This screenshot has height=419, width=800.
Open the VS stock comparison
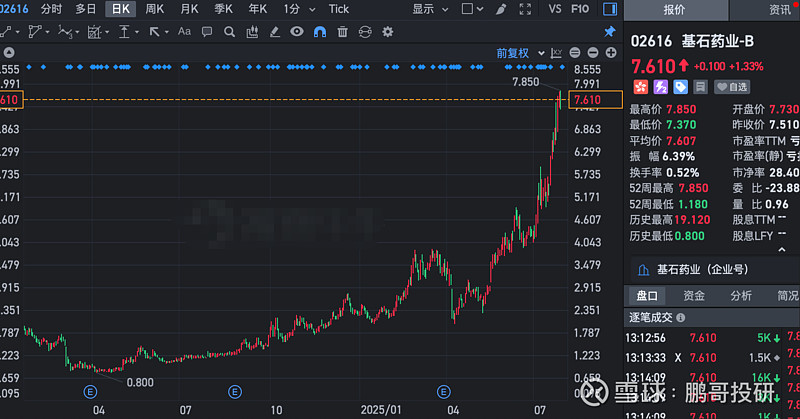click(555, 9)
